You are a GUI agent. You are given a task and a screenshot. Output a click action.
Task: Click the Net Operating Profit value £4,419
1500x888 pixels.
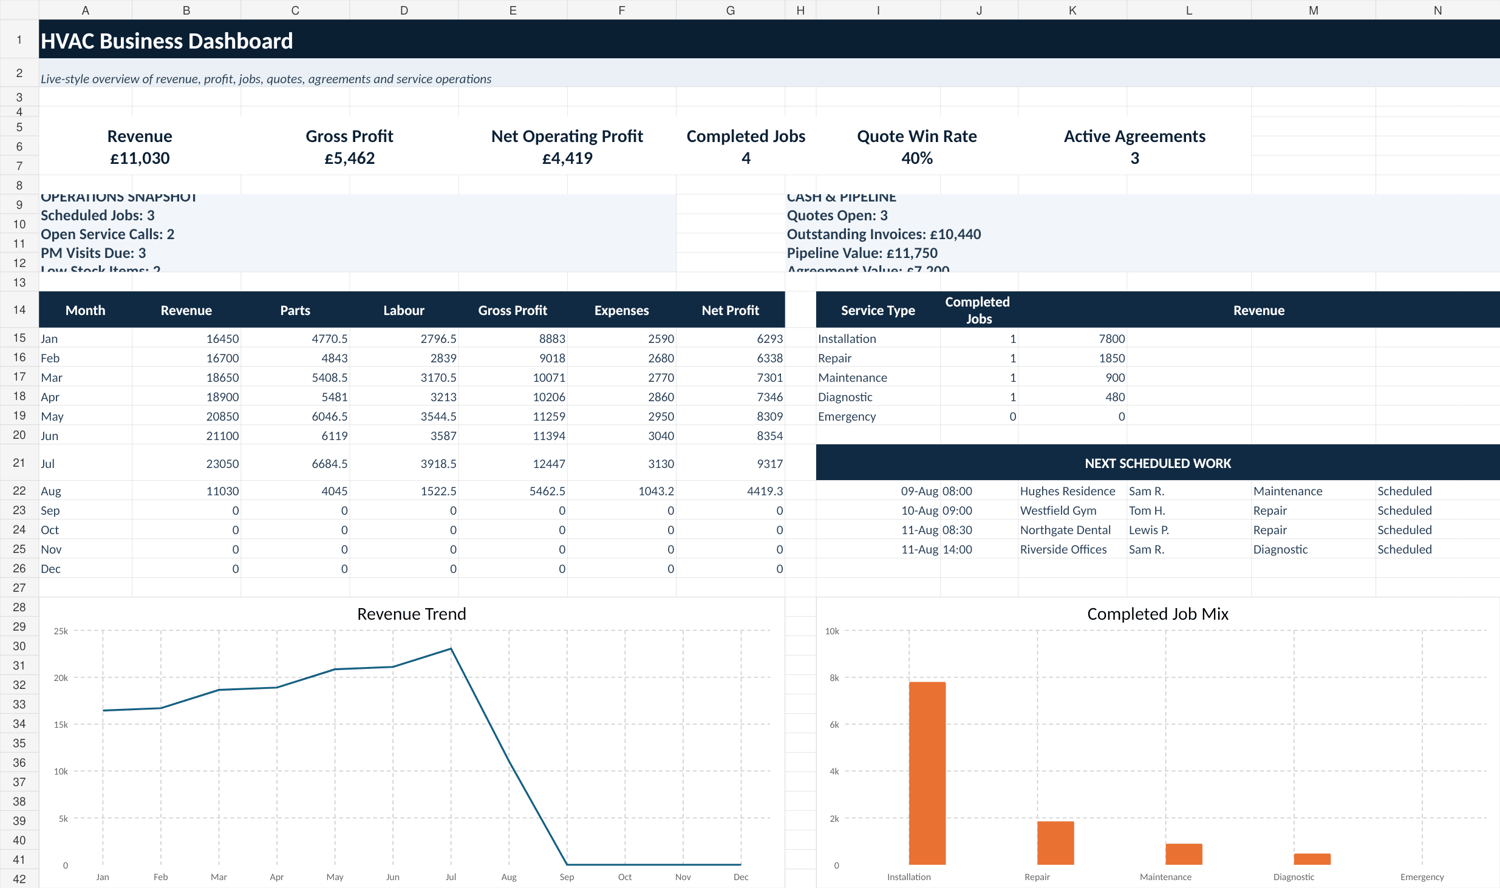click(x=567, y=158)
